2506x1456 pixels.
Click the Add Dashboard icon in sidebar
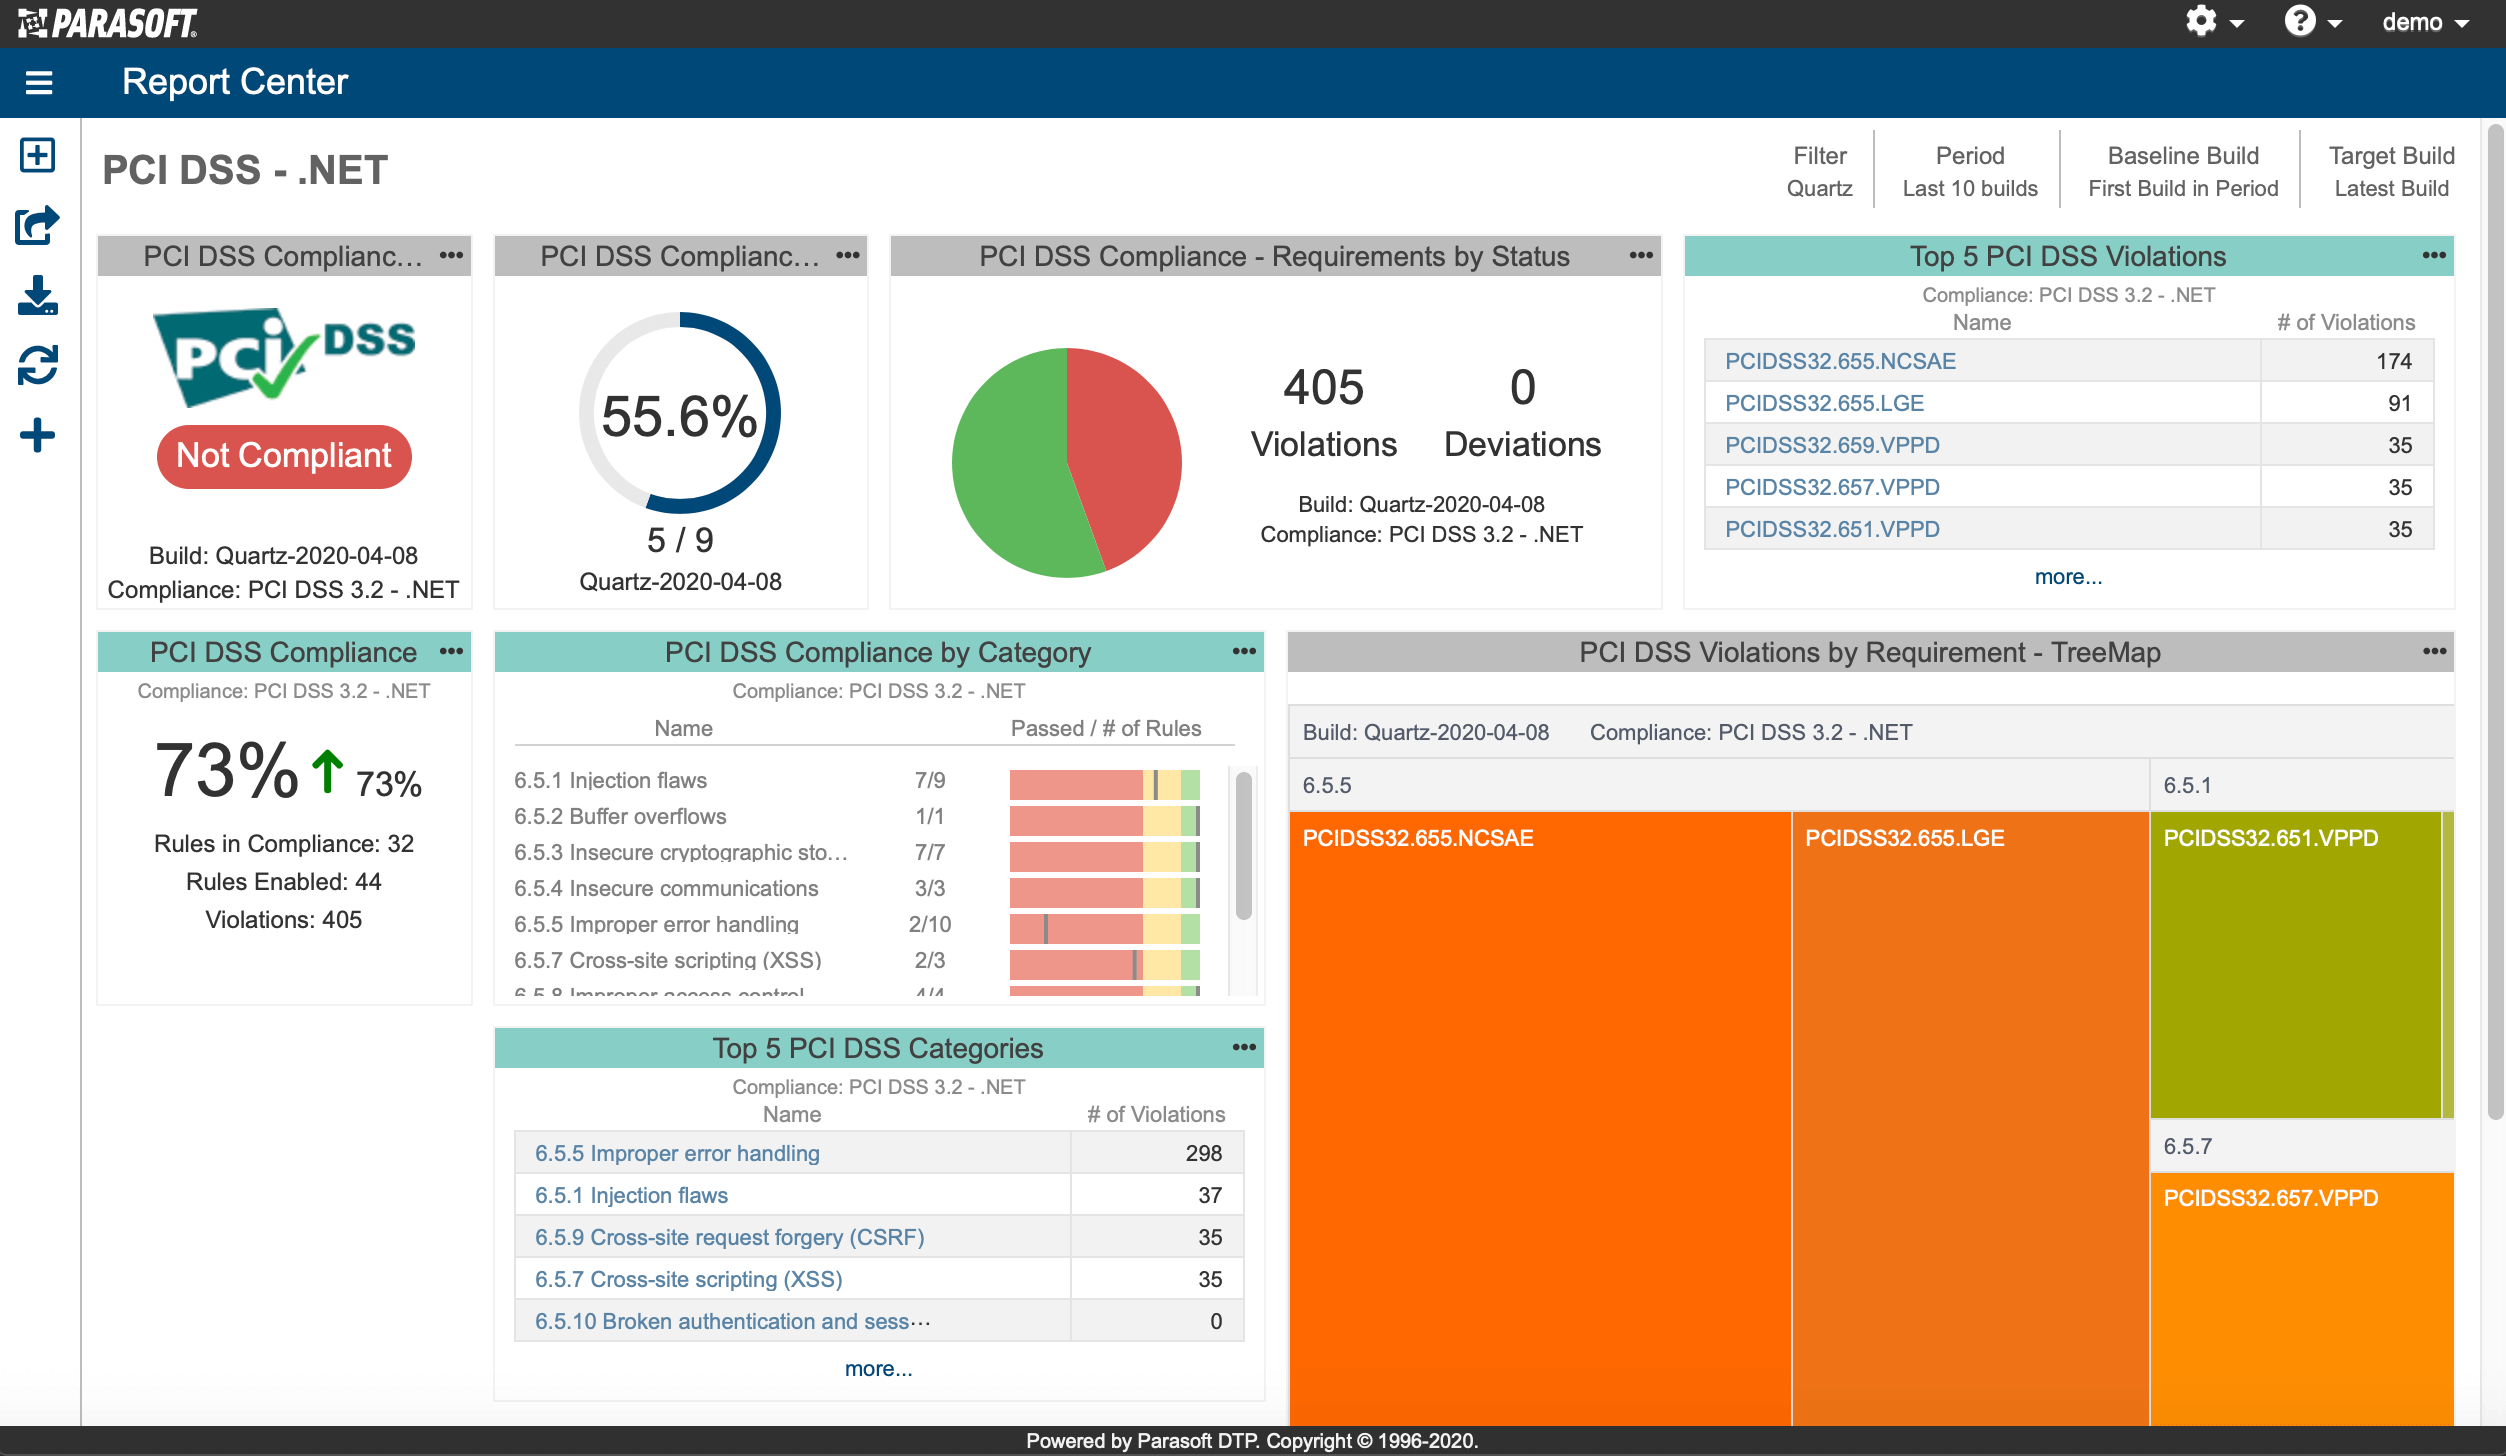(38, 155)
